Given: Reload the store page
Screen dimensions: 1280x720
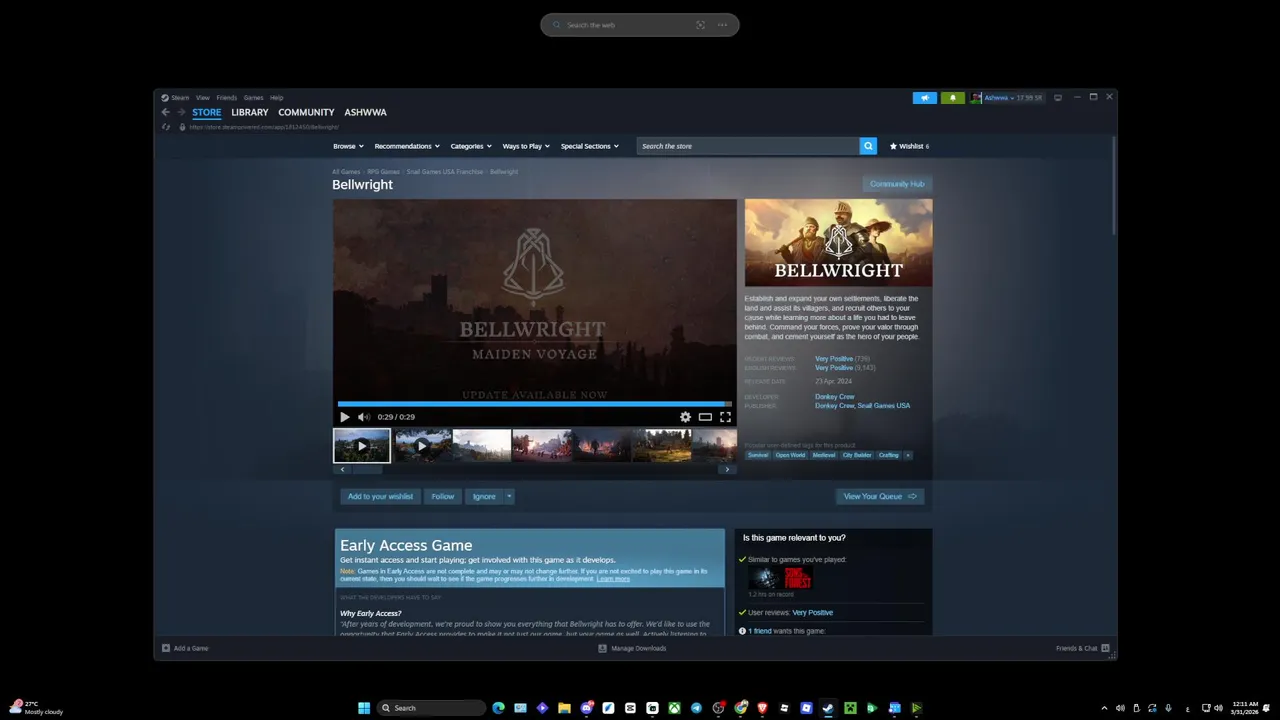Looking at the screenshot, I should click(x=166, y=127).
